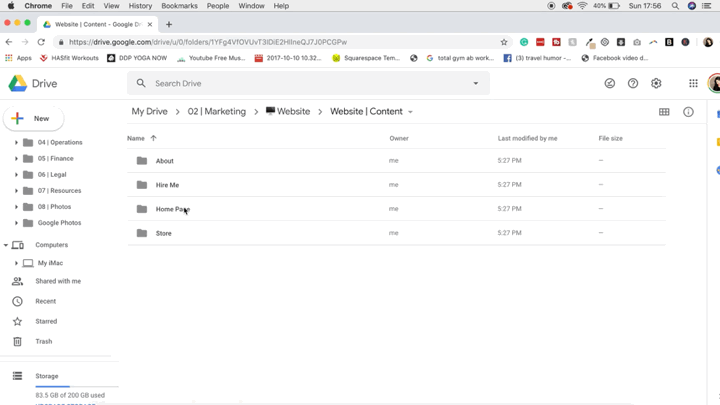Screen dimensions: 720x405
Task: Open the Apple menu
Action: (x=11, y=6)
